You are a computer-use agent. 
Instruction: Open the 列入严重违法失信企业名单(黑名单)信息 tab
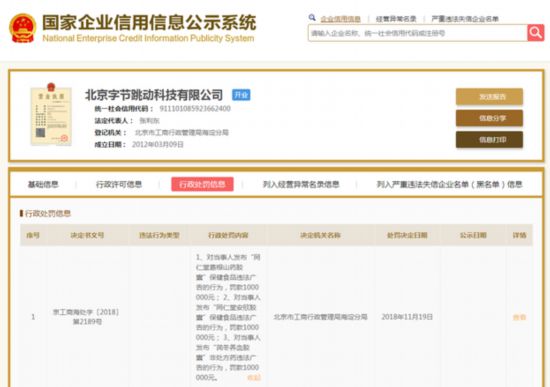(450, 184)
